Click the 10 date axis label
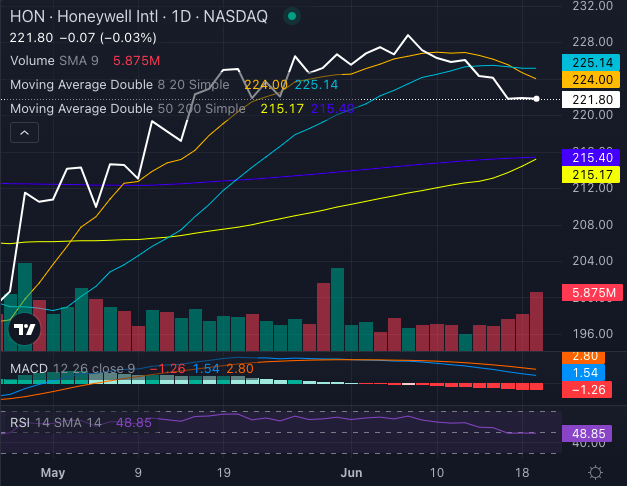Screen dimensions: 627x486 (437, 473)
